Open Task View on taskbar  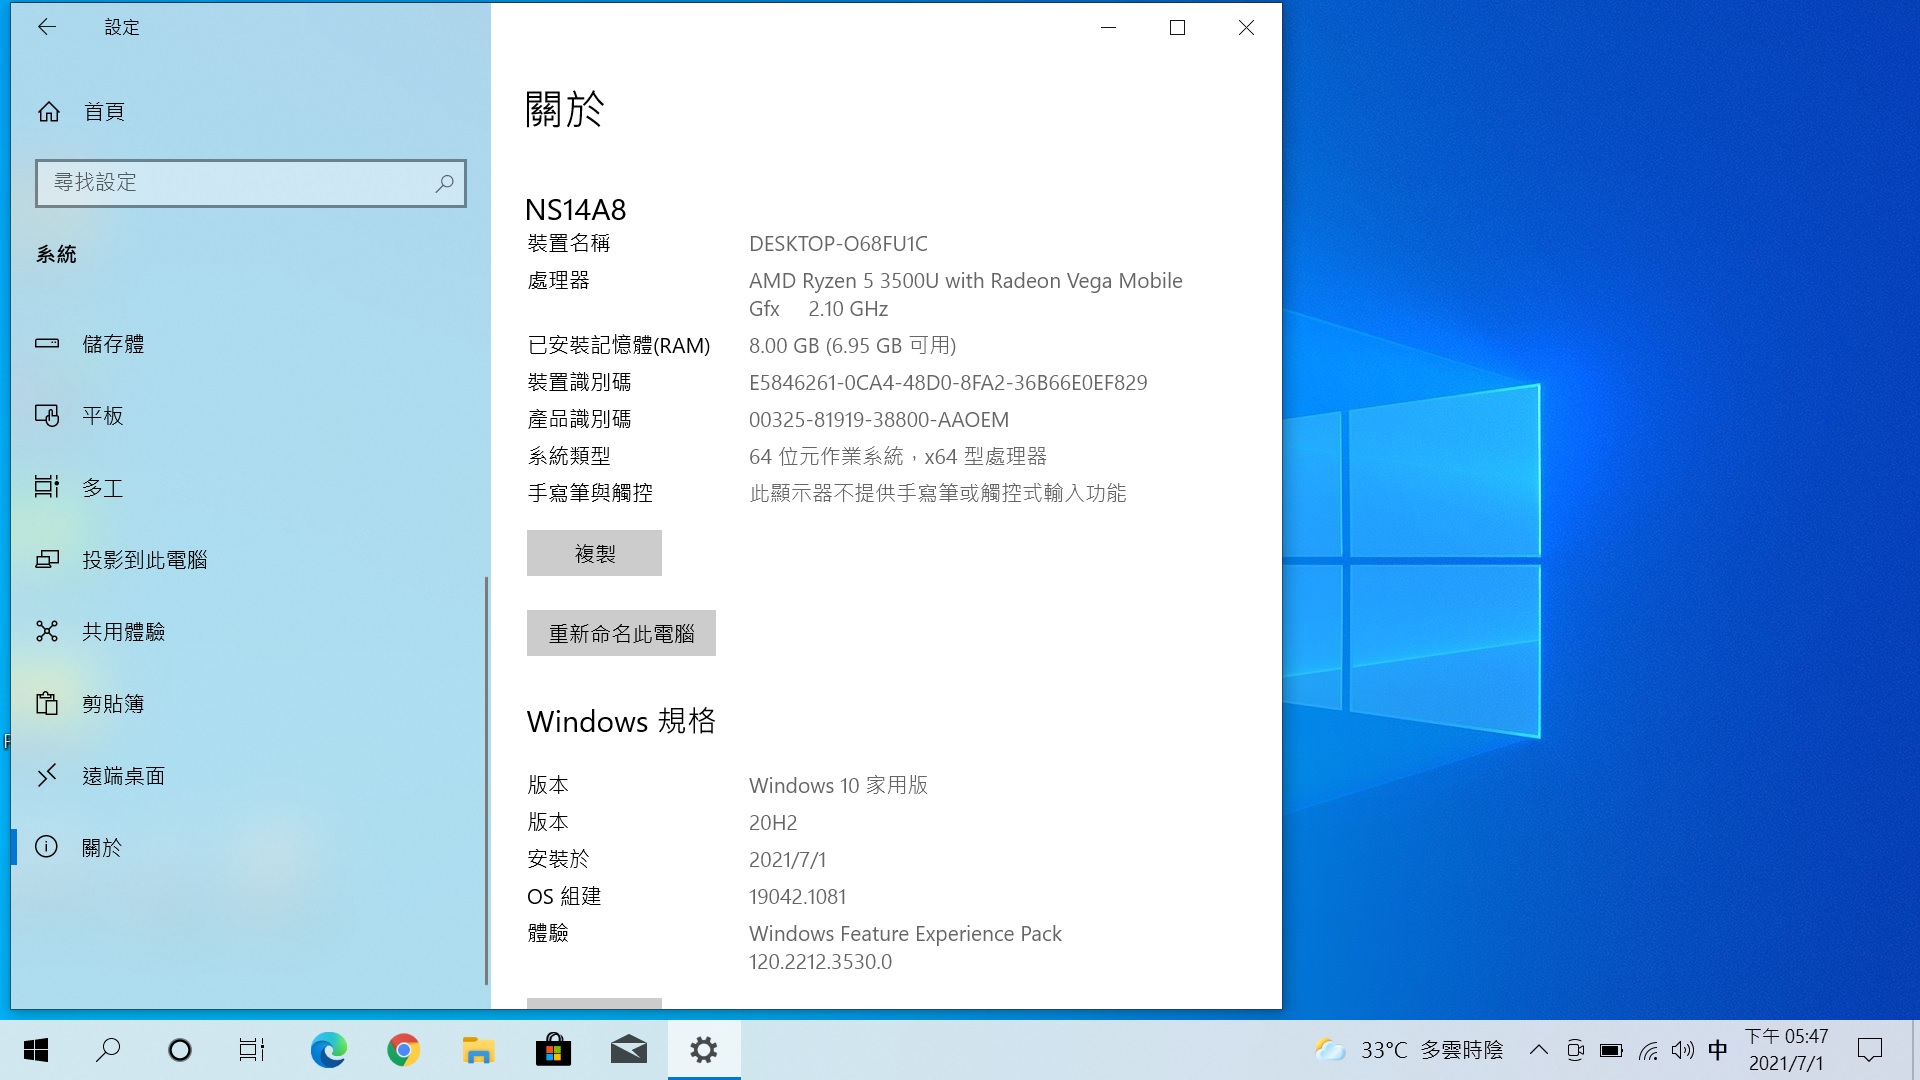(251, 1050)
